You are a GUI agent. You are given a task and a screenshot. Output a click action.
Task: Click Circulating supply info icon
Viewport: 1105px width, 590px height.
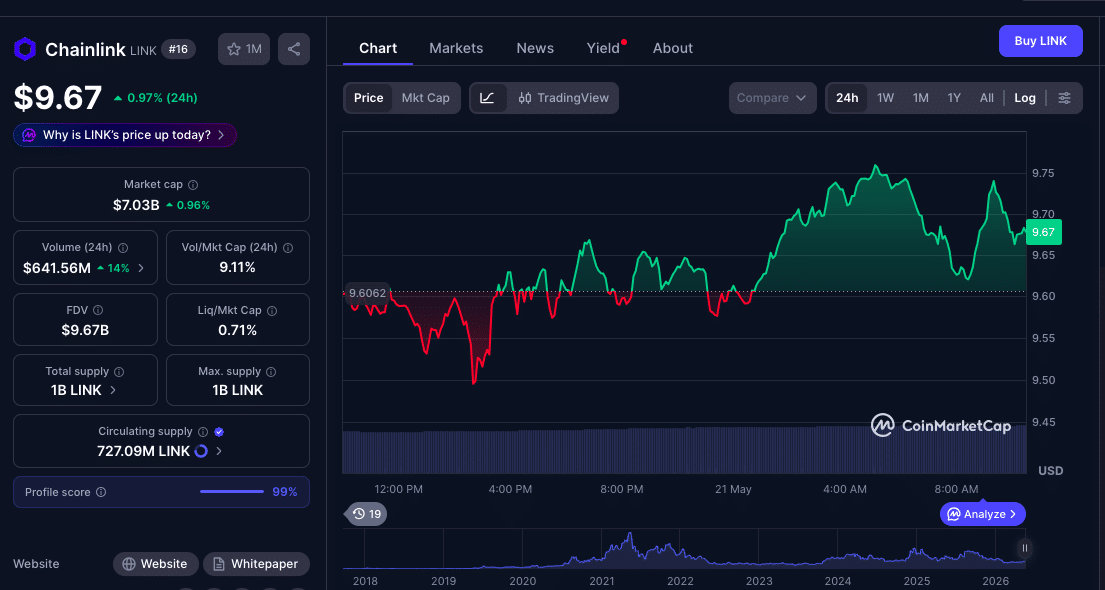[203, 431]
